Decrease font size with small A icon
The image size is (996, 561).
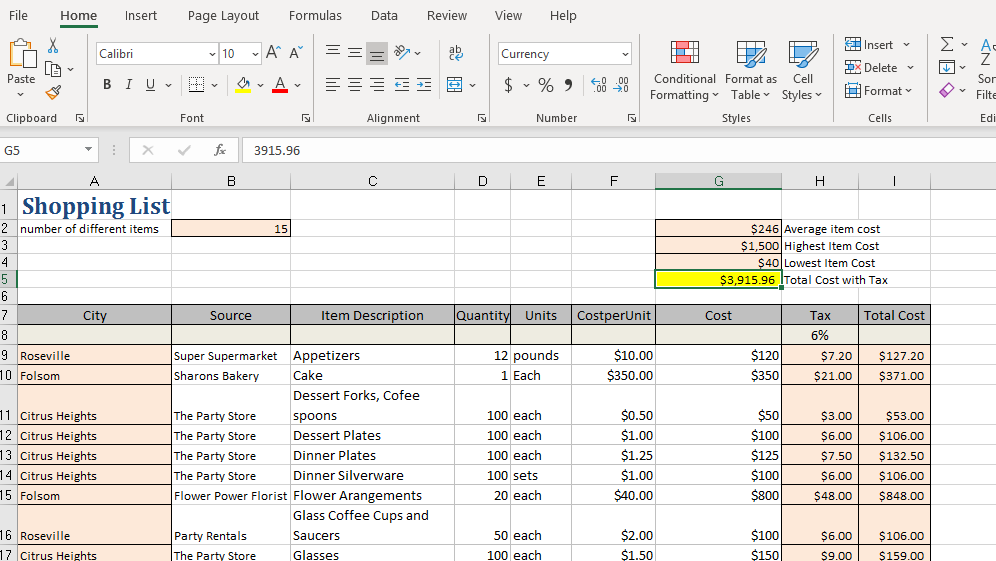[296, 53]
